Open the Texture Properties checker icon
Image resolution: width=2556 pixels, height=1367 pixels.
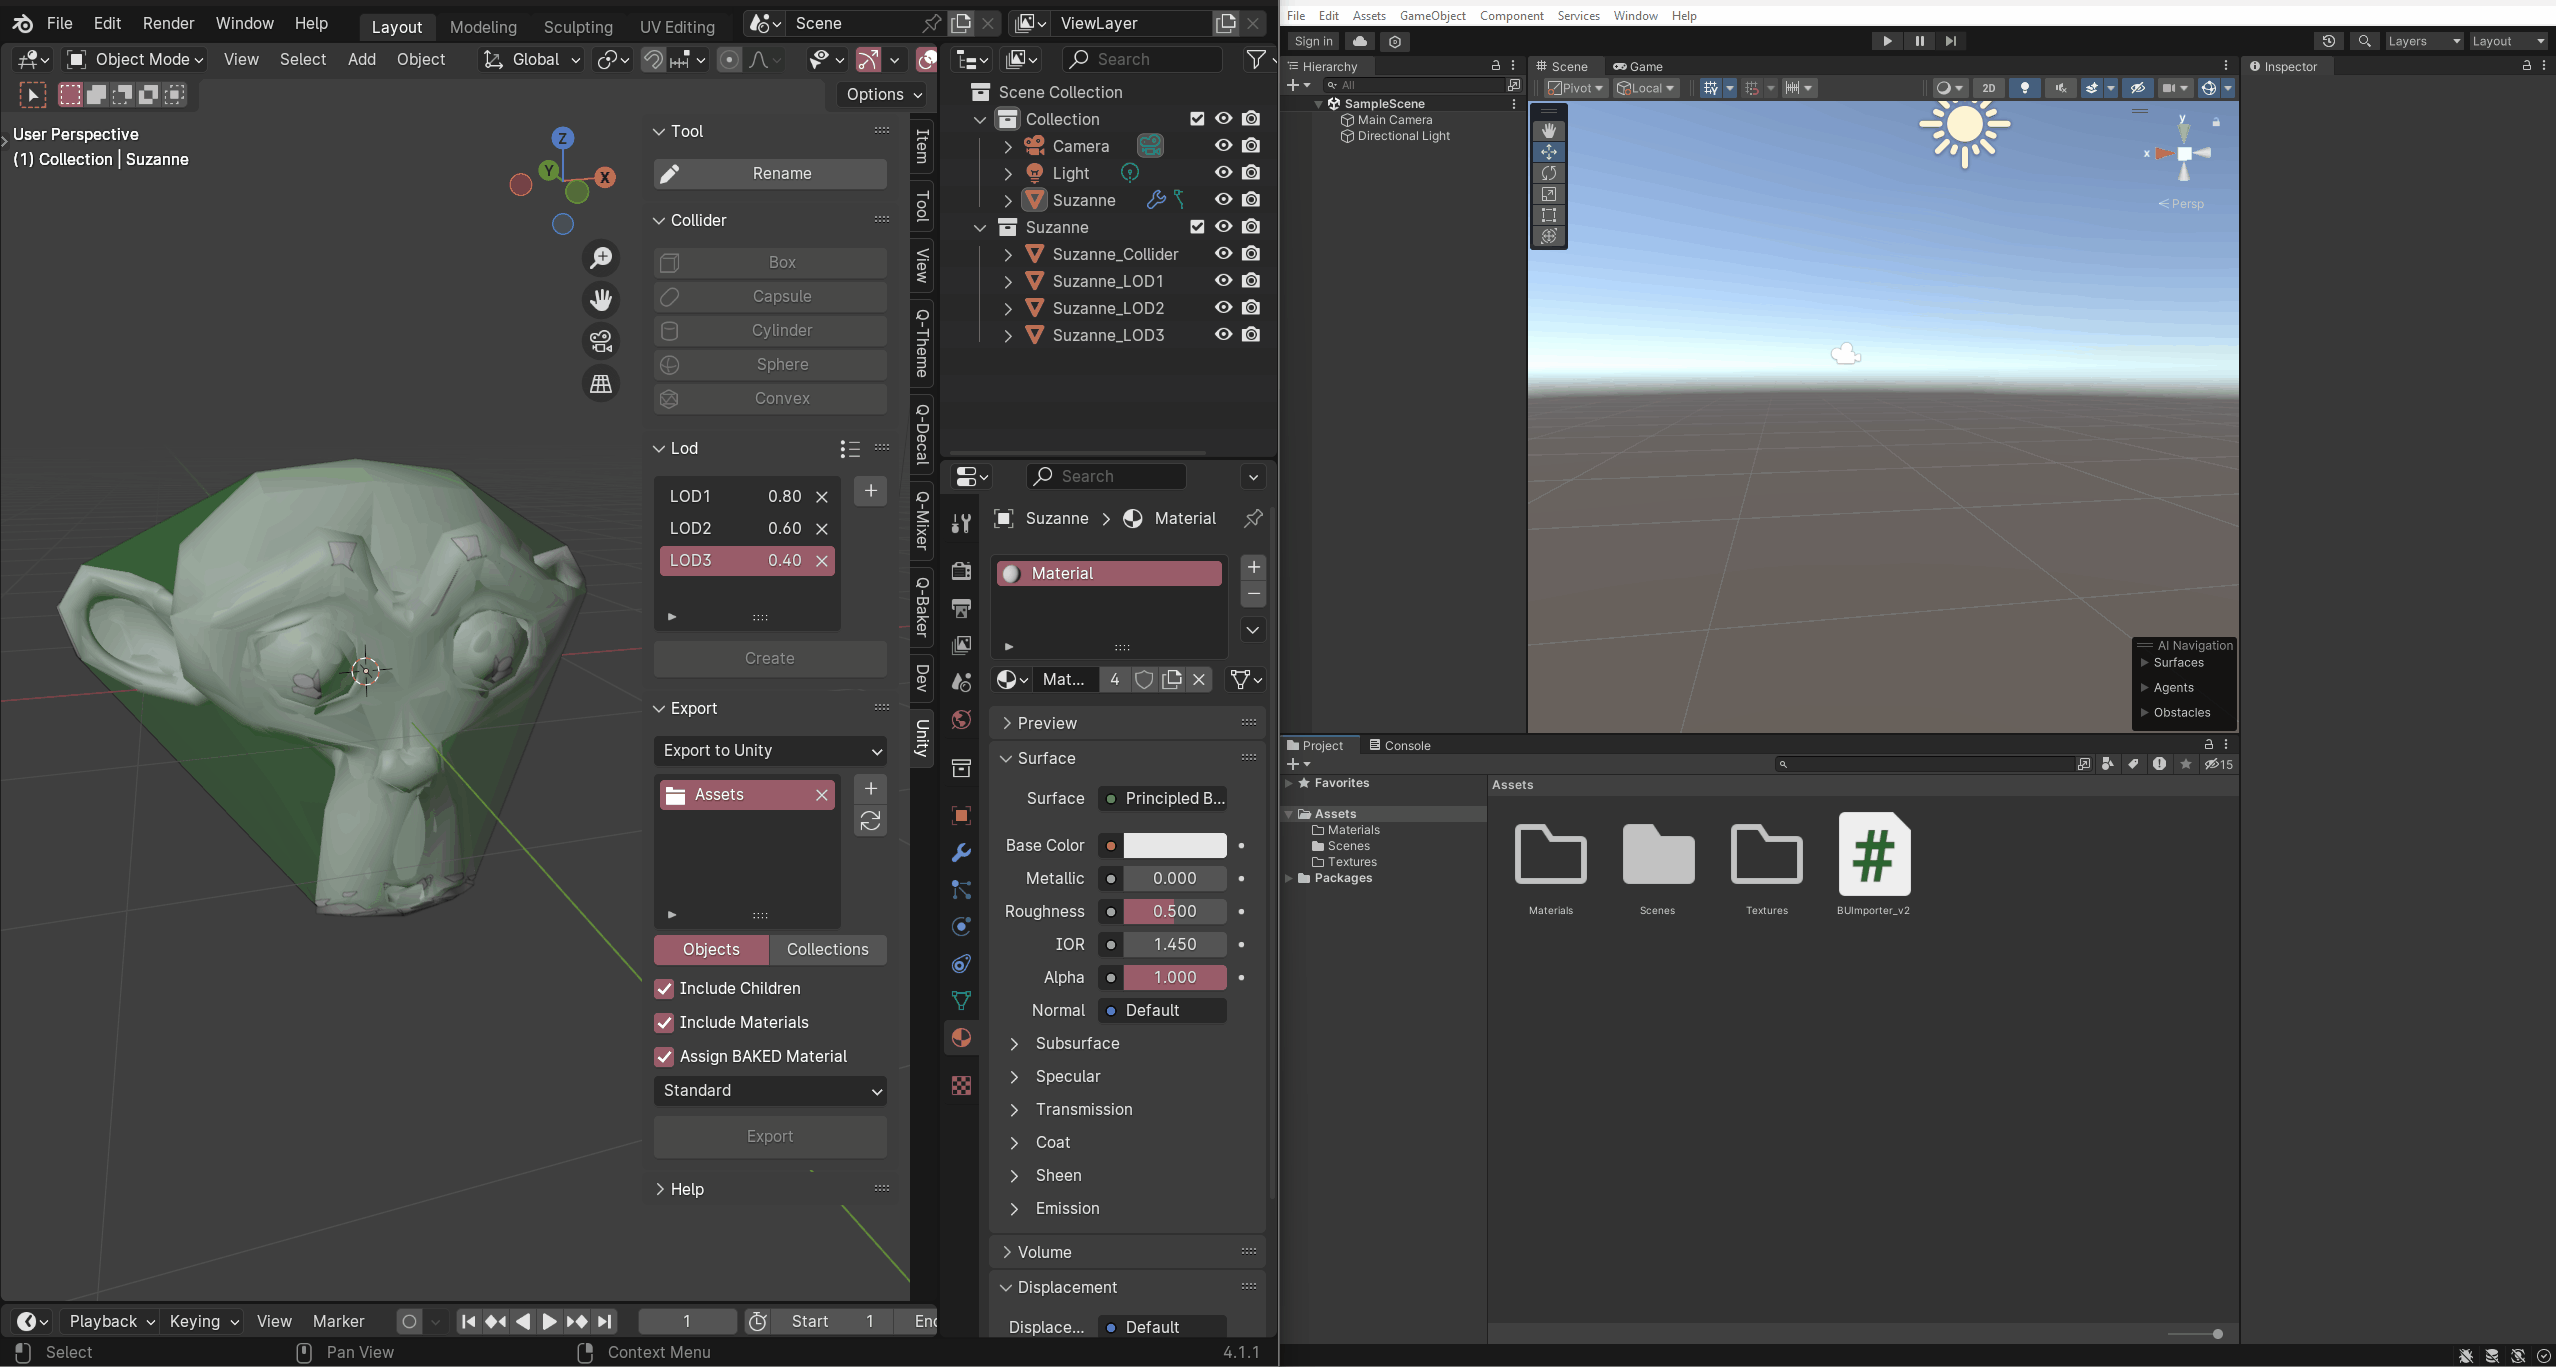coord(961,1086)
